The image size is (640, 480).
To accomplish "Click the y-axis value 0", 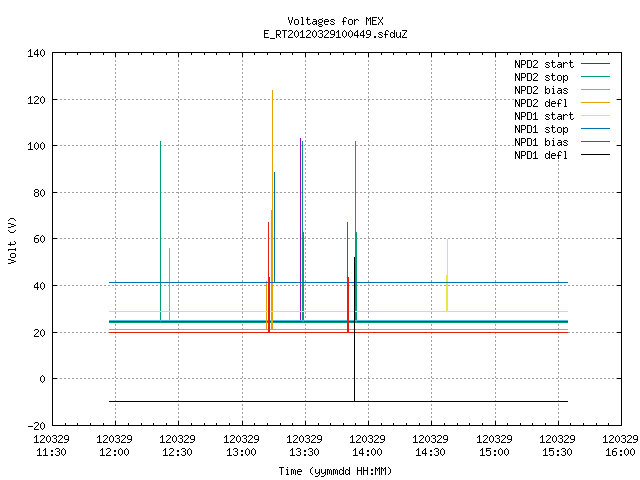I will click(x=42, y=379).
